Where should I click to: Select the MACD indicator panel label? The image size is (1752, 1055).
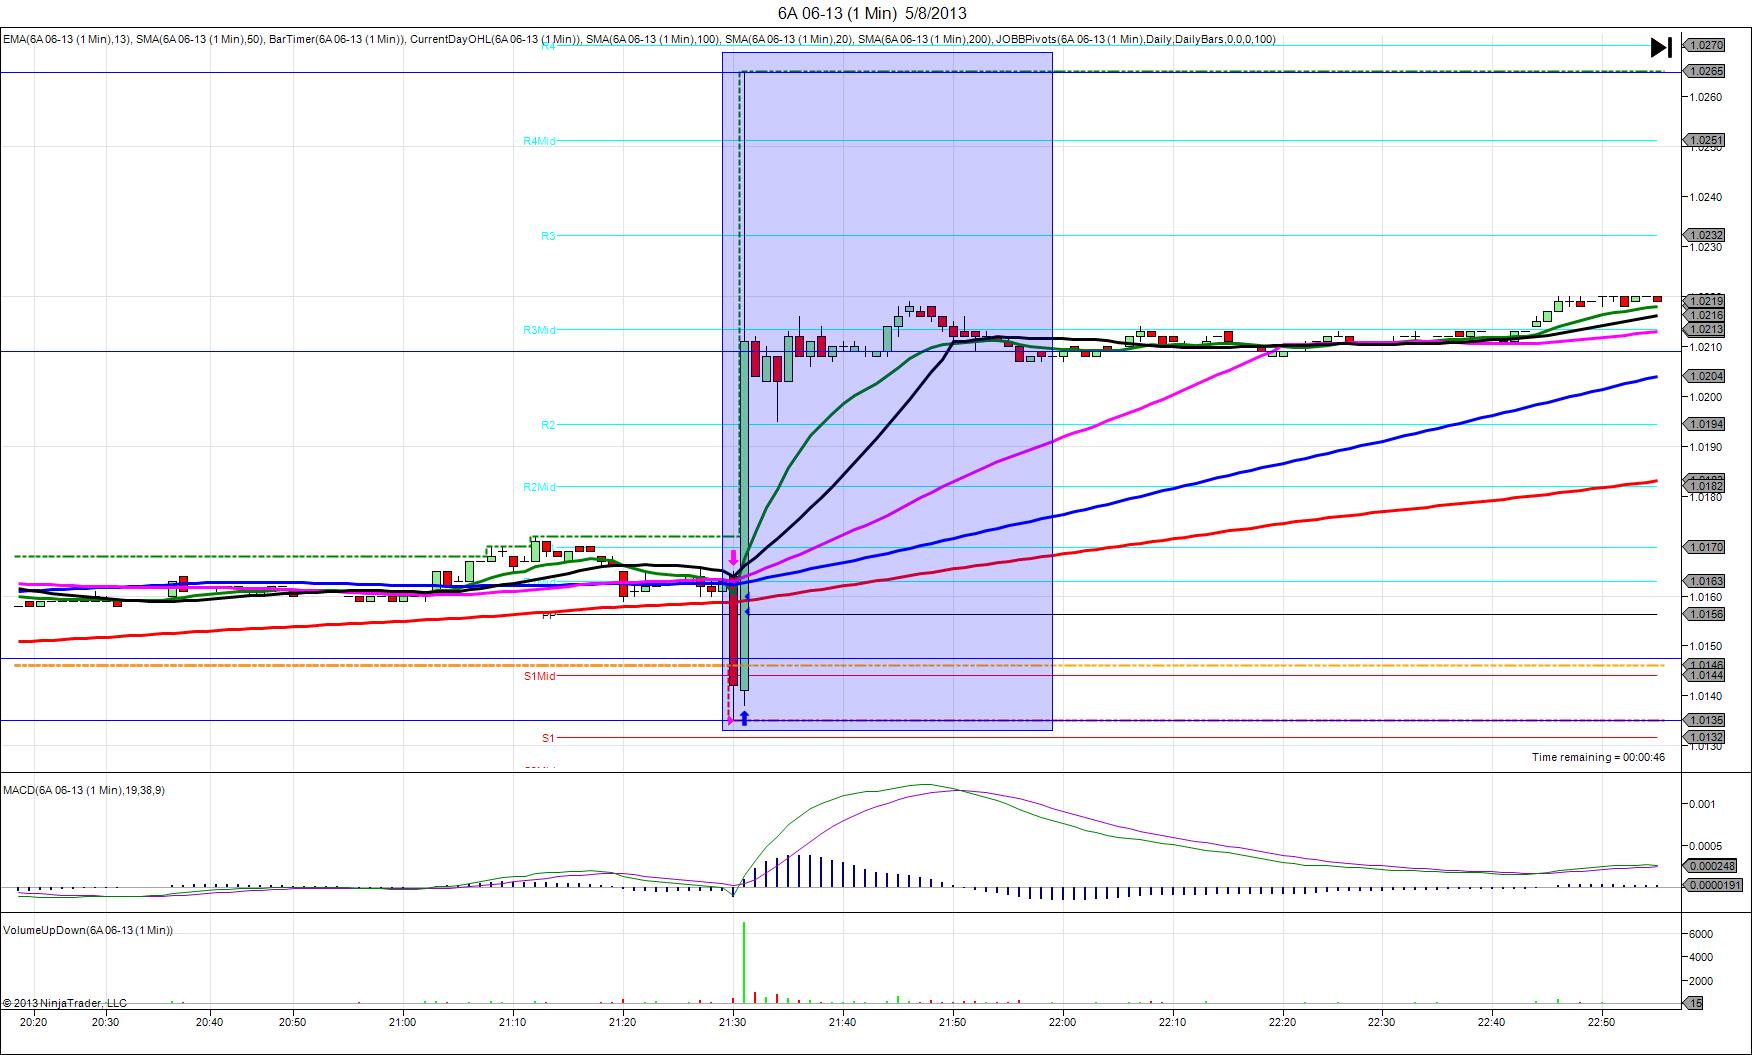click(84, 790)
